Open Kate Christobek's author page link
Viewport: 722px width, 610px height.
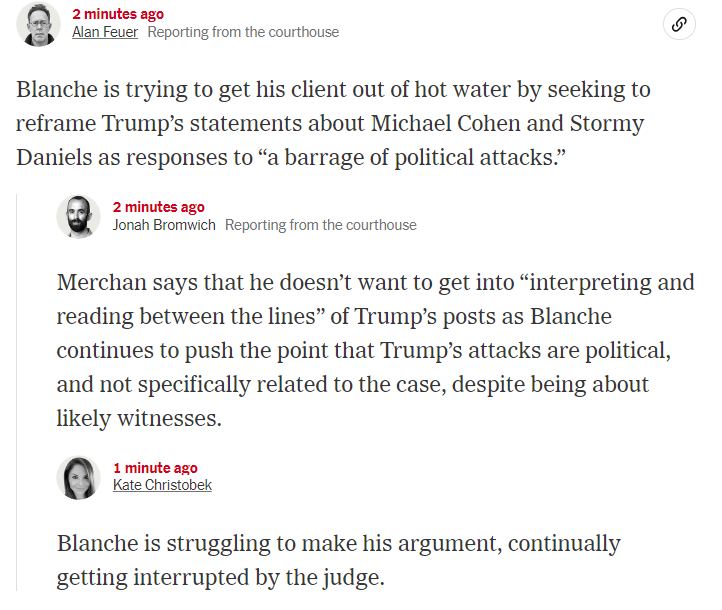[x=162, y=485]
